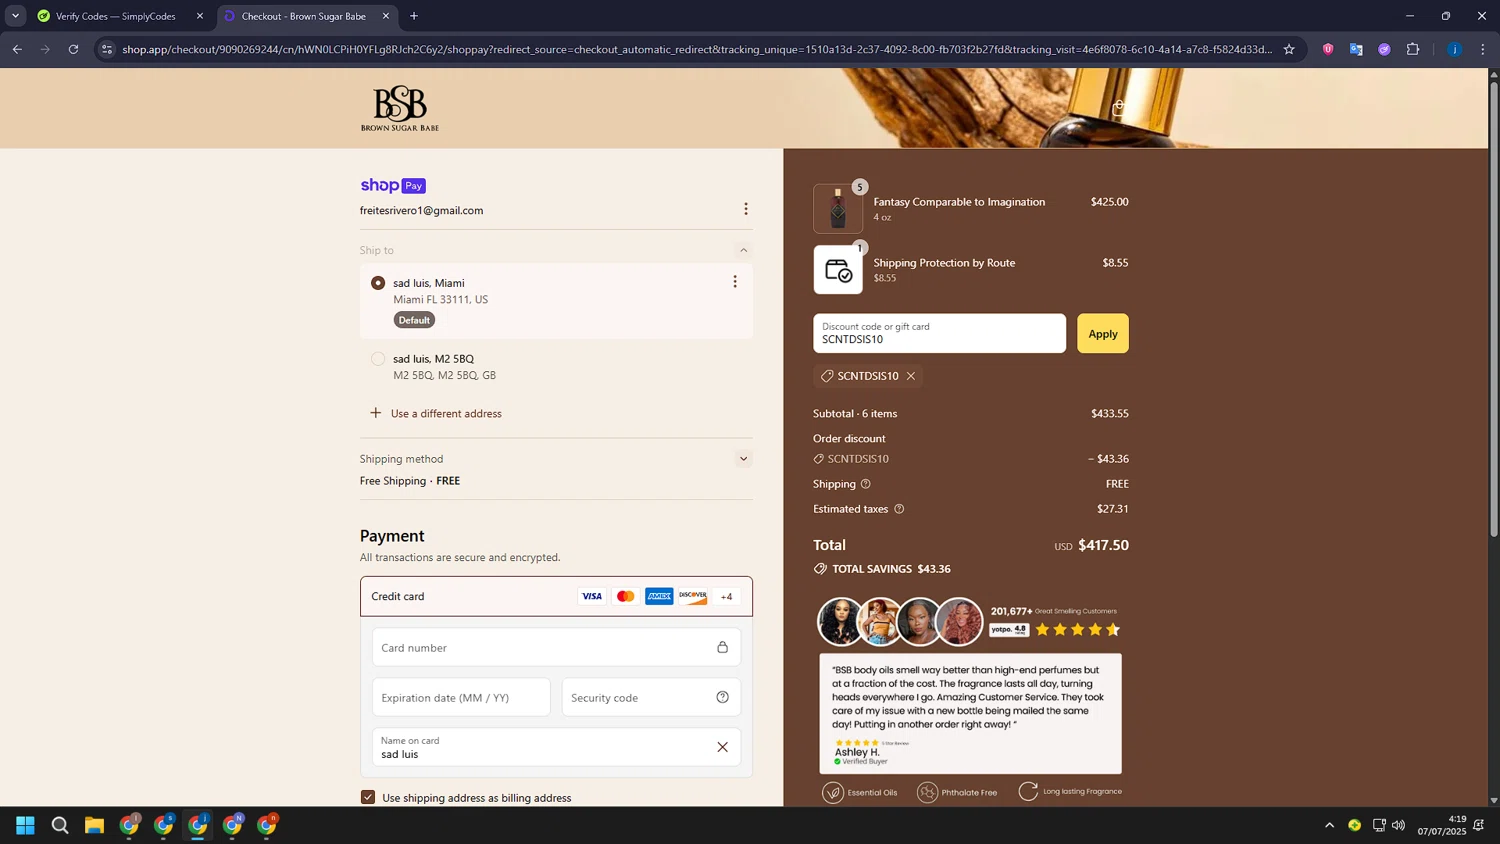Click the TOTAL SAVINGS $43.36 text
This screenshot has height=844, width=1500.
click(x=891, y=569)
